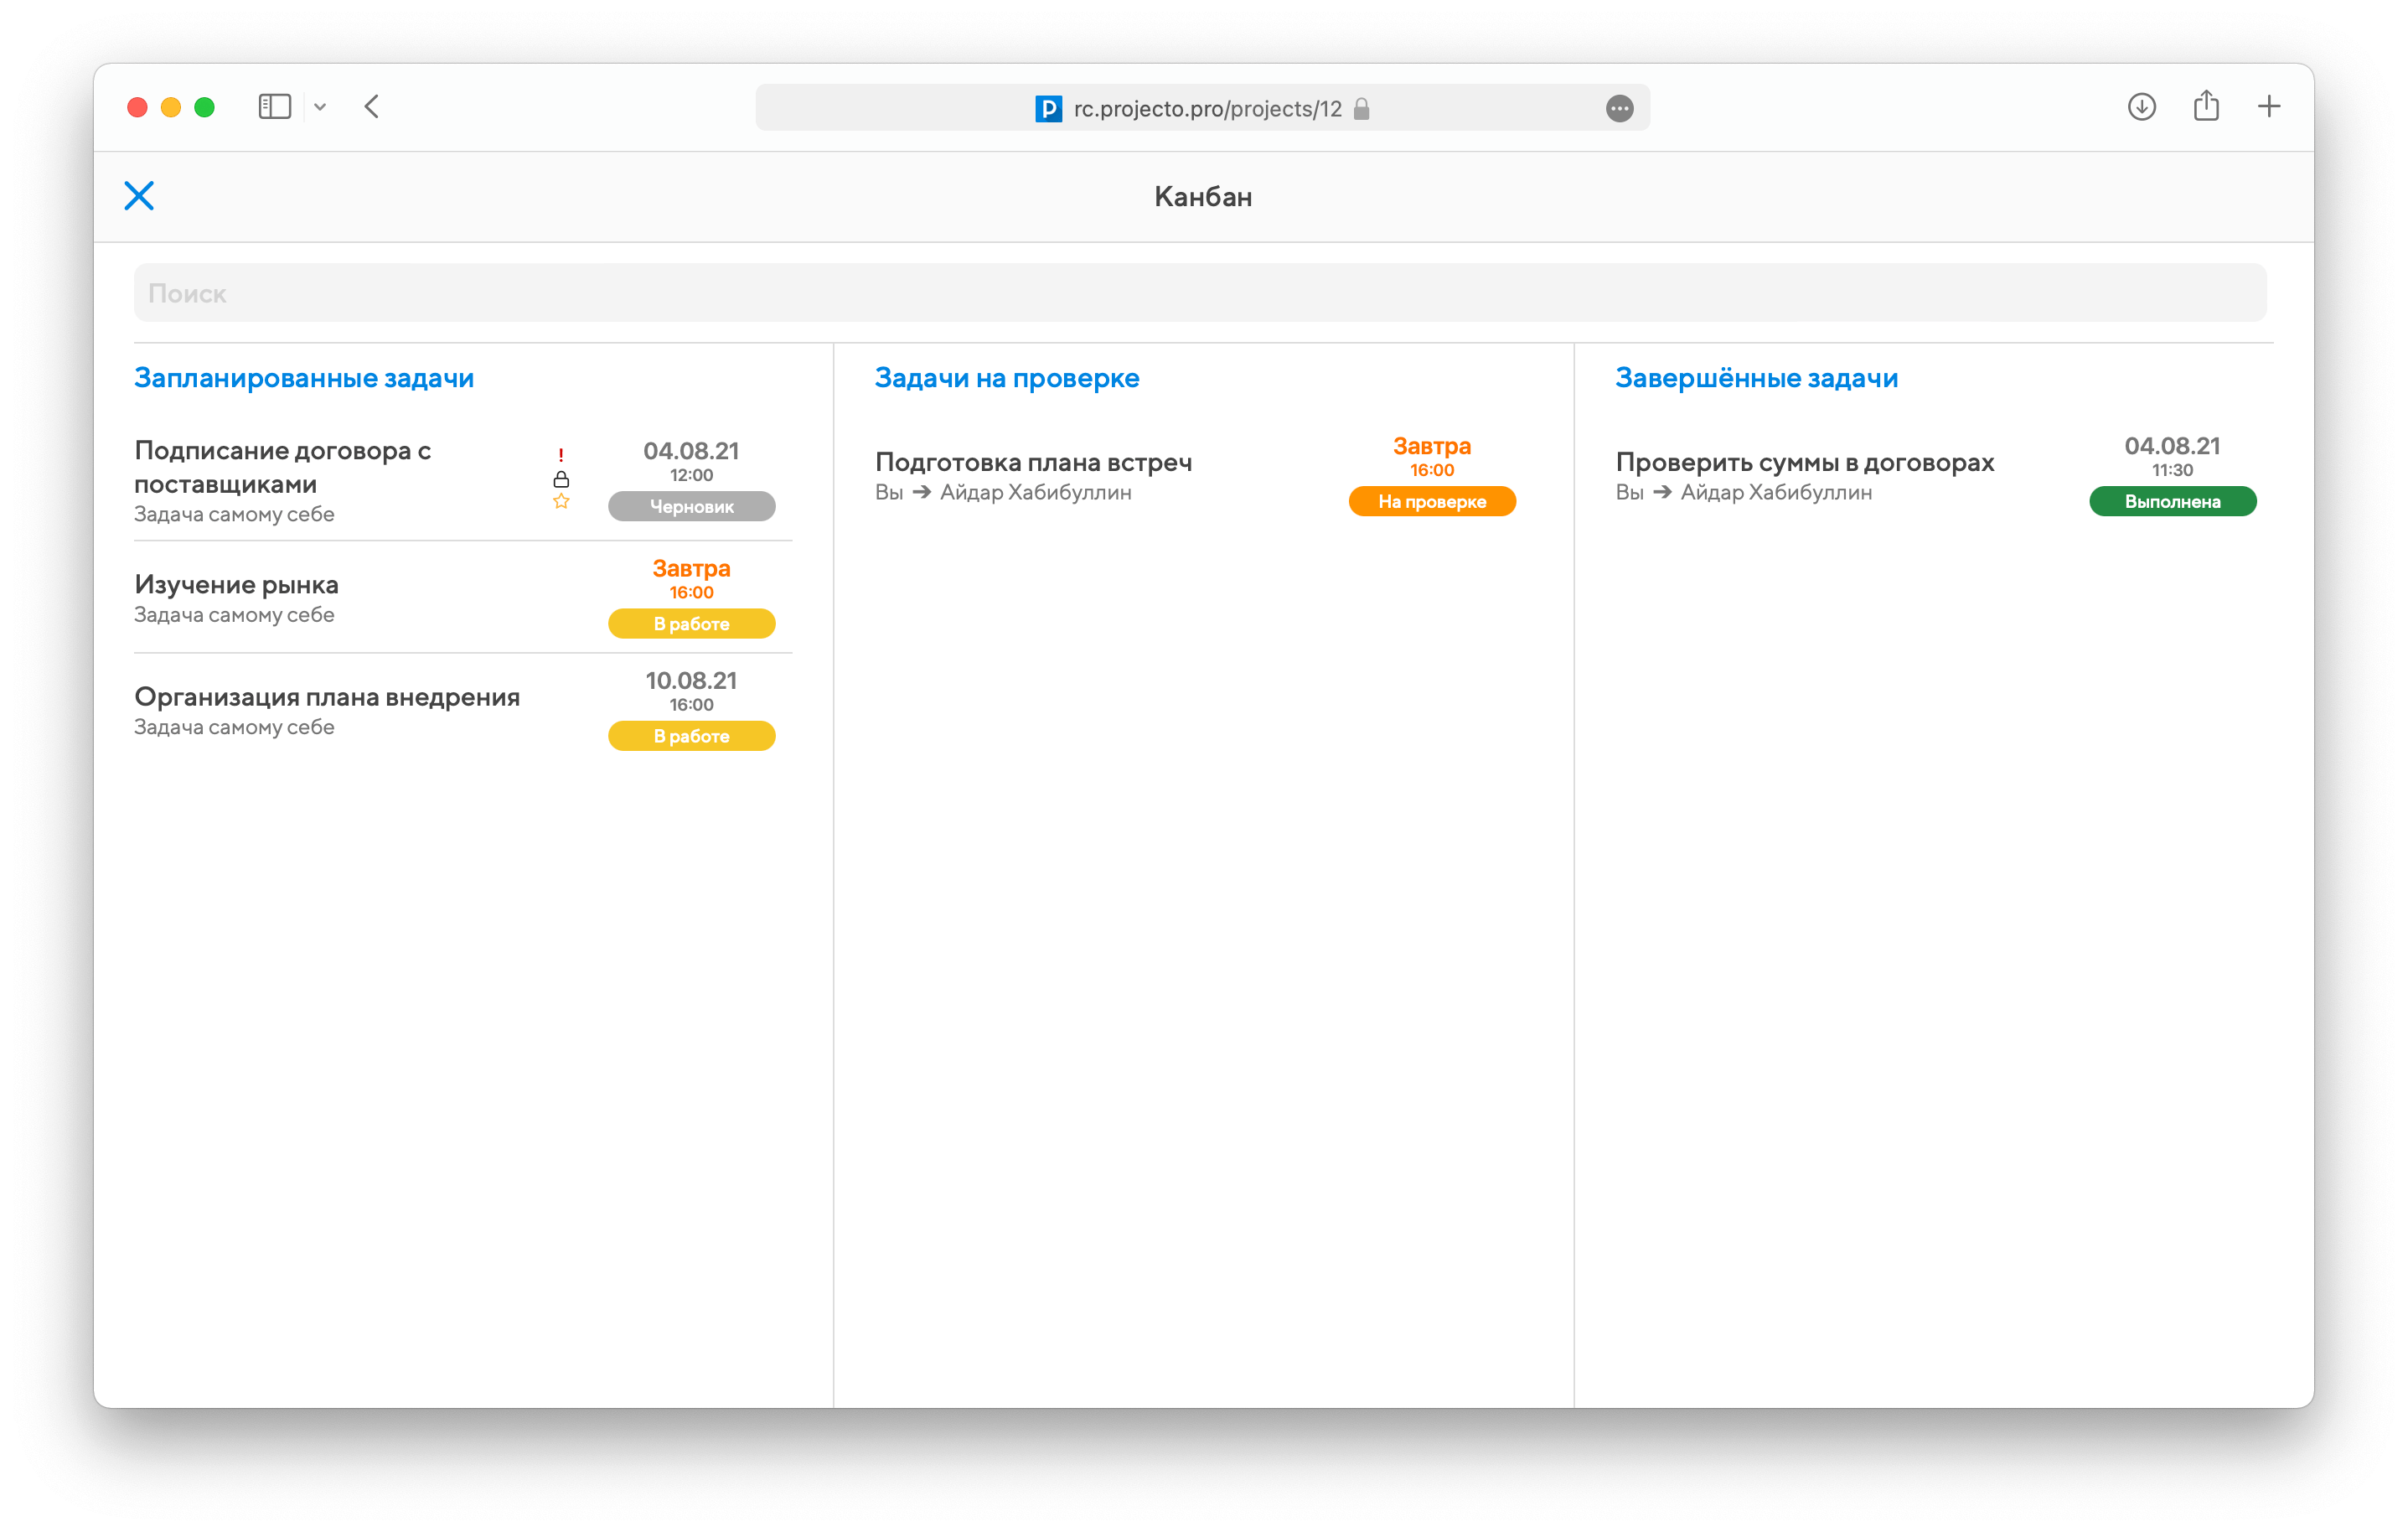The height and width of the screenshot is (1532, 2408).
Task: Open Задачи на проверке column header
Action: (x=1007, y=378)
